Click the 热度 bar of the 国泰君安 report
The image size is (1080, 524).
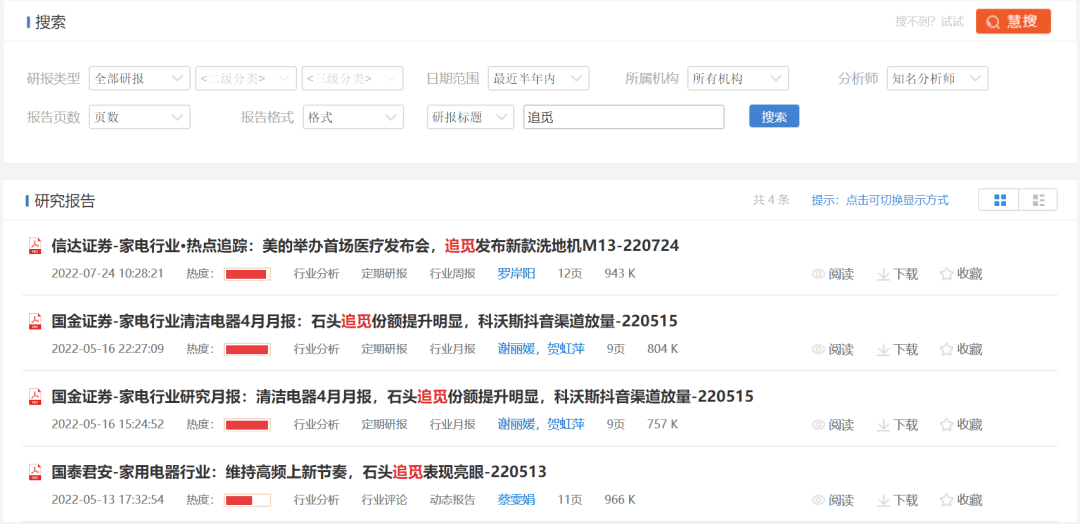coord(247,500)
